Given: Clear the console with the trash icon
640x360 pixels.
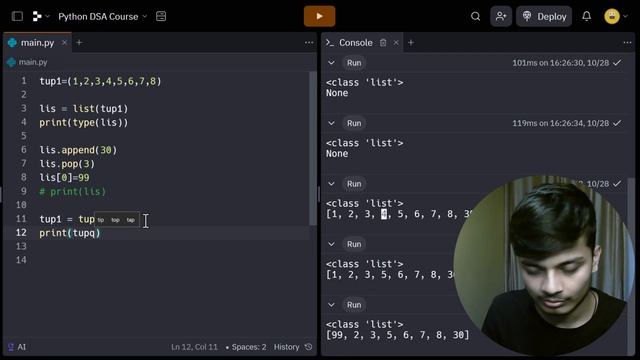Looking at the screenshot, I should [x=383, y=42].
